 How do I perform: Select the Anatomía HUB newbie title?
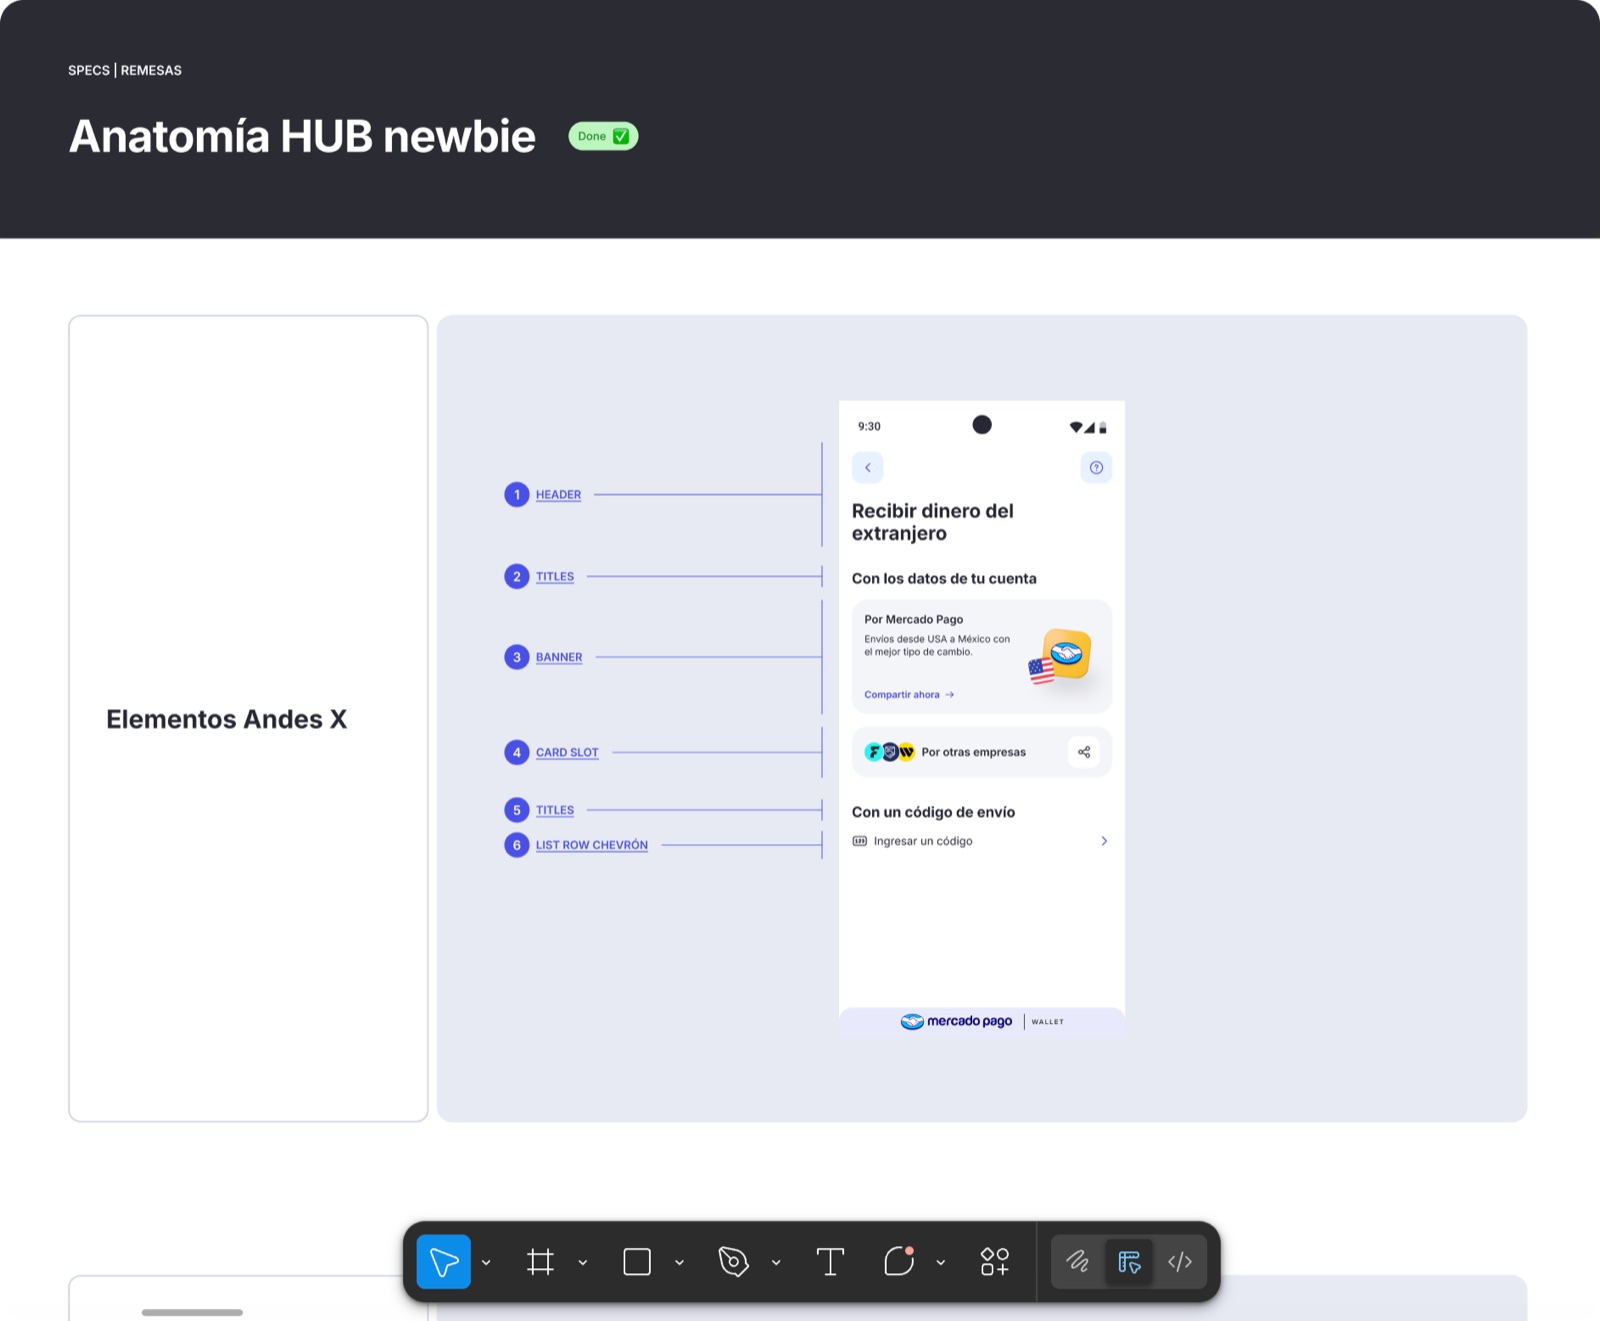(x=302, y=137)
